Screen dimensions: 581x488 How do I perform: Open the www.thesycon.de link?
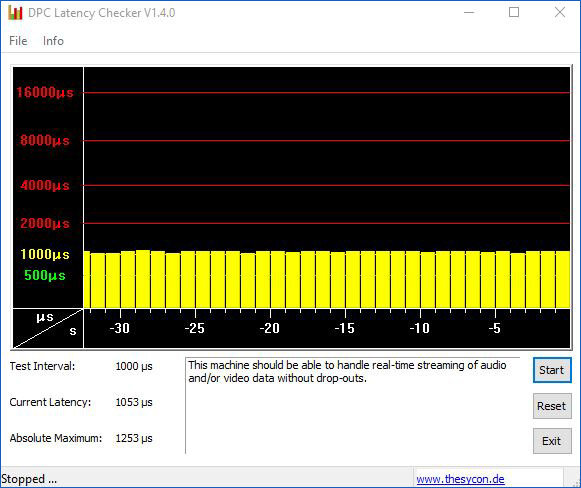(460, 479)
